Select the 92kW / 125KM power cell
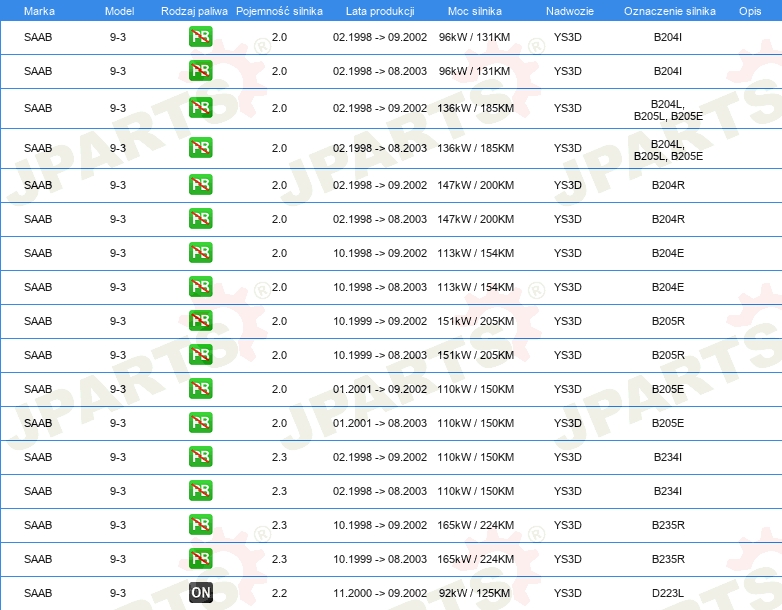The image size is (782, 610). point(475,593)
